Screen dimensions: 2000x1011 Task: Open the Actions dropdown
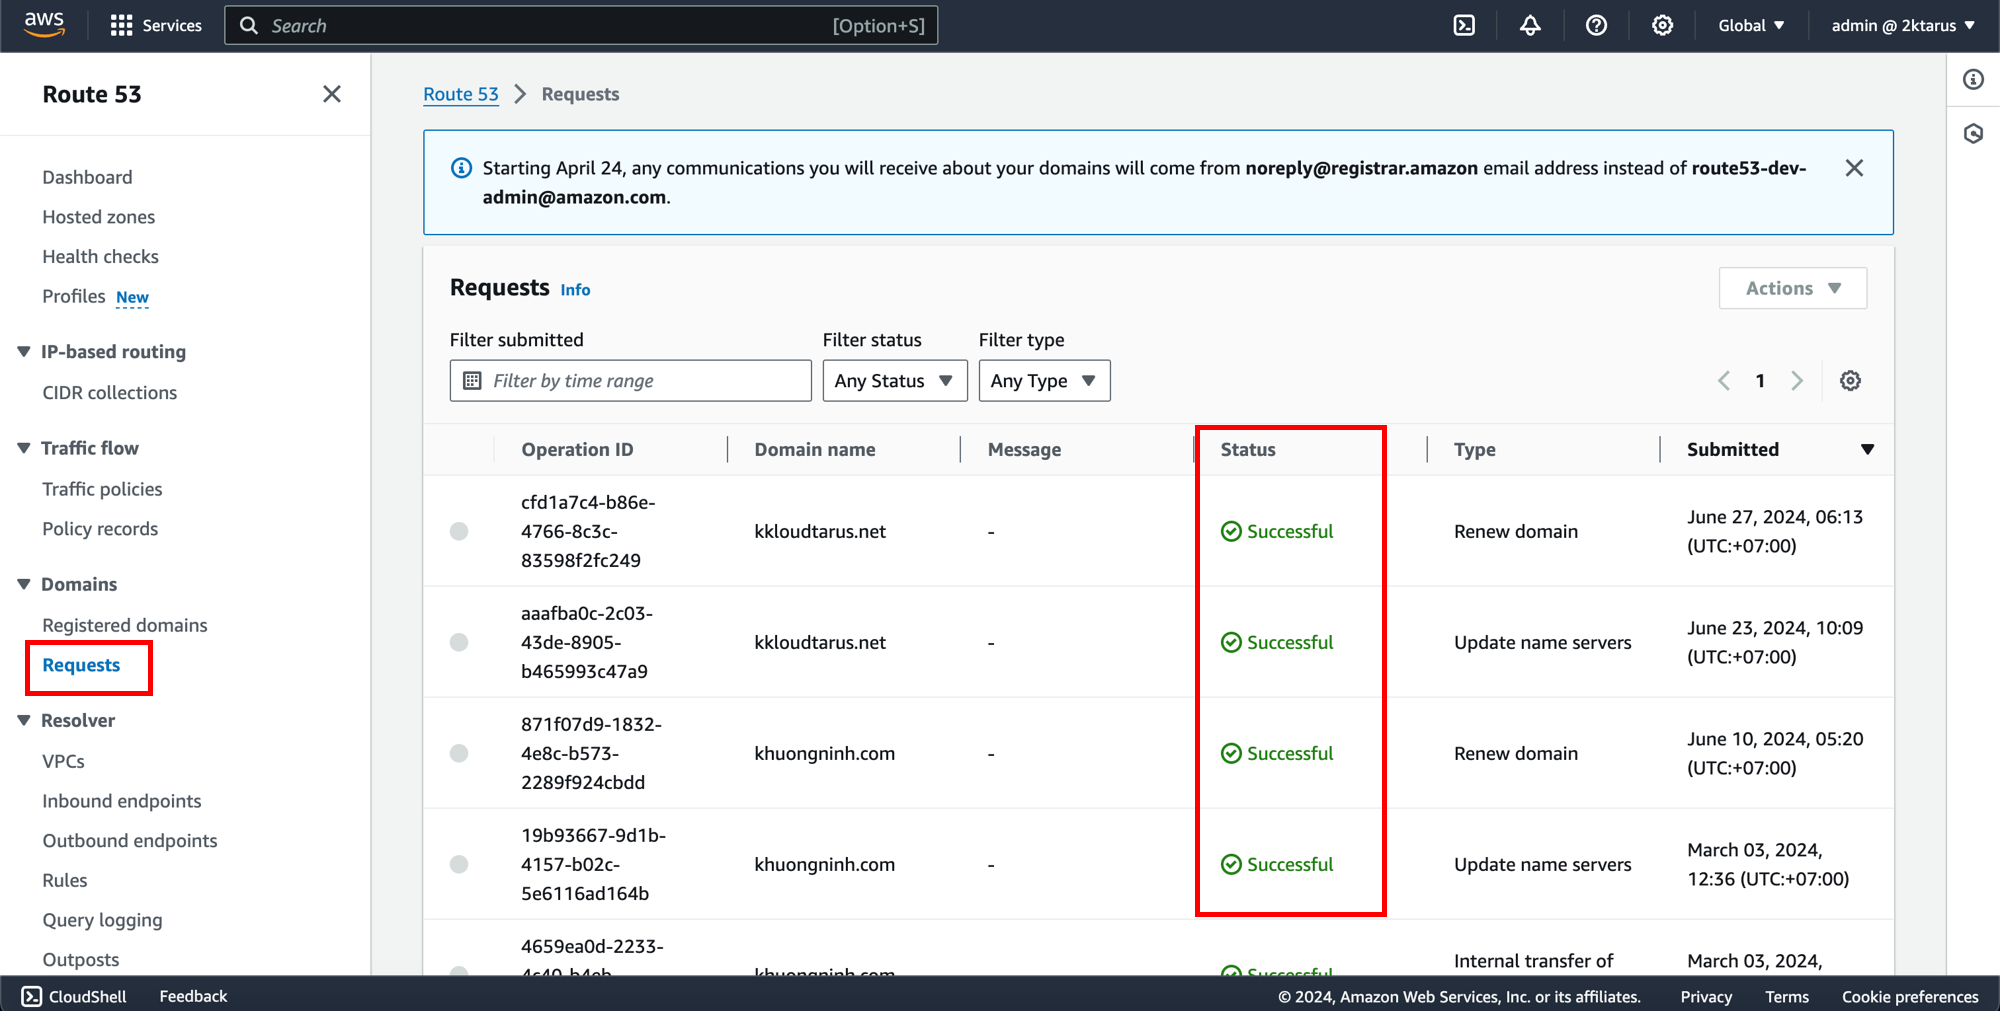click(1792, 288)
